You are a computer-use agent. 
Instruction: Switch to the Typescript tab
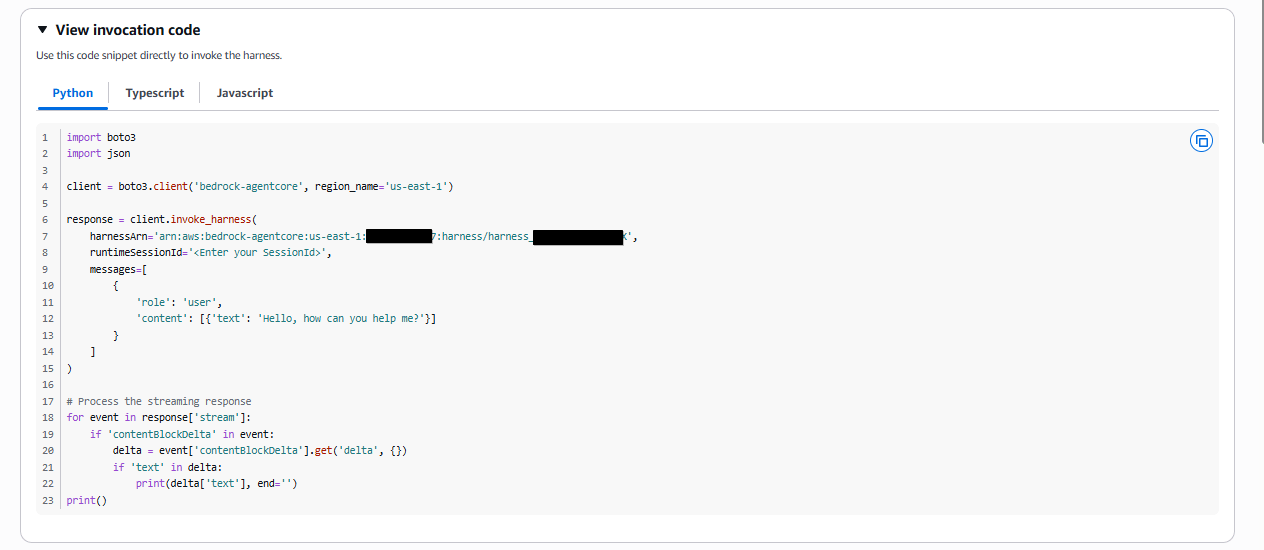click(x=154, y=93)
